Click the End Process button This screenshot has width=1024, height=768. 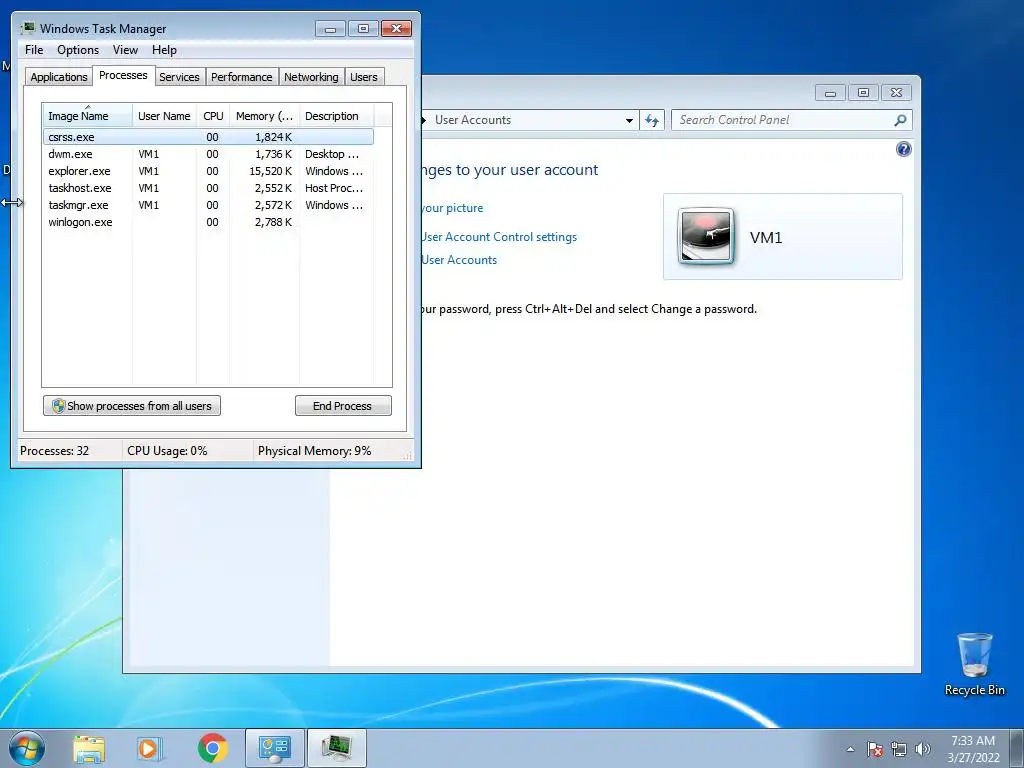pos(343,406)
